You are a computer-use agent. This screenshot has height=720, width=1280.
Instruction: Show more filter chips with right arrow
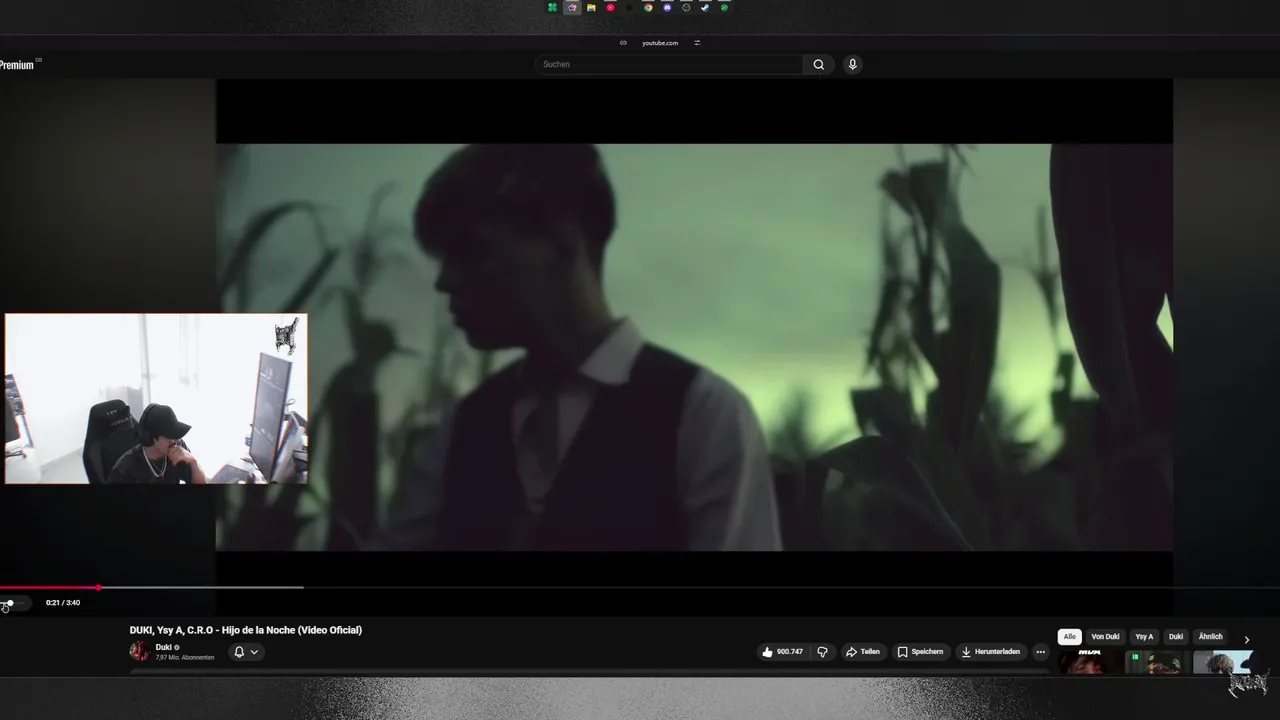(1246, 639)
